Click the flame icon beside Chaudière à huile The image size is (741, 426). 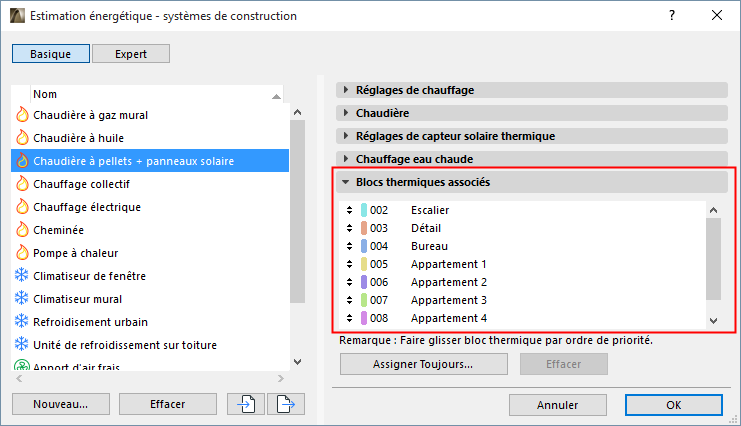point(22,138)
